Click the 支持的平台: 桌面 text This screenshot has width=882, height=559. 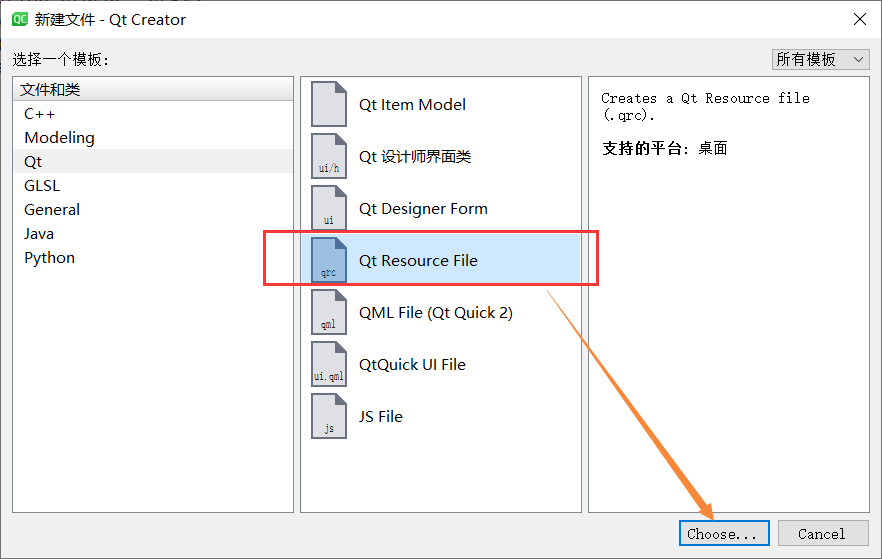coord(664,148)
